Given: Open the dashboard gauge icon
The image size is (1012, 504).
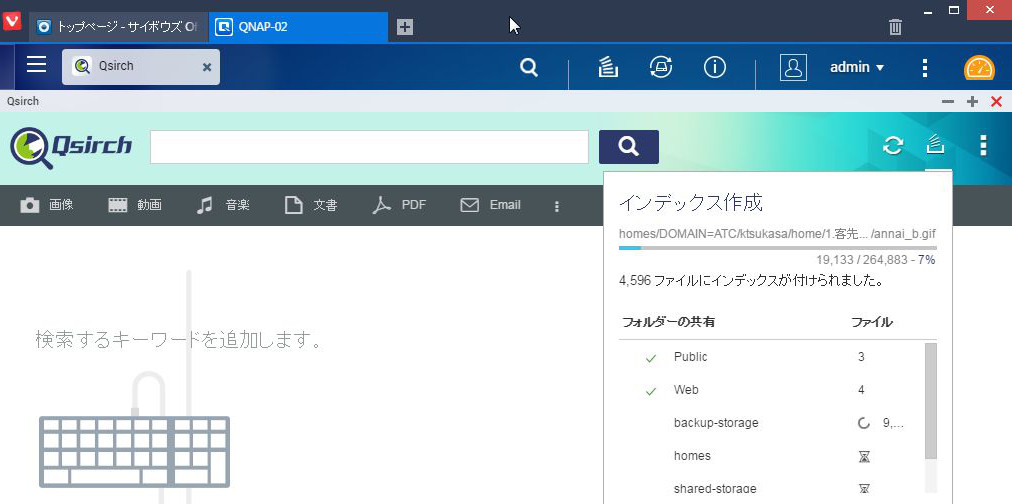Looking at the screenshot, I should tap(979, 68).
